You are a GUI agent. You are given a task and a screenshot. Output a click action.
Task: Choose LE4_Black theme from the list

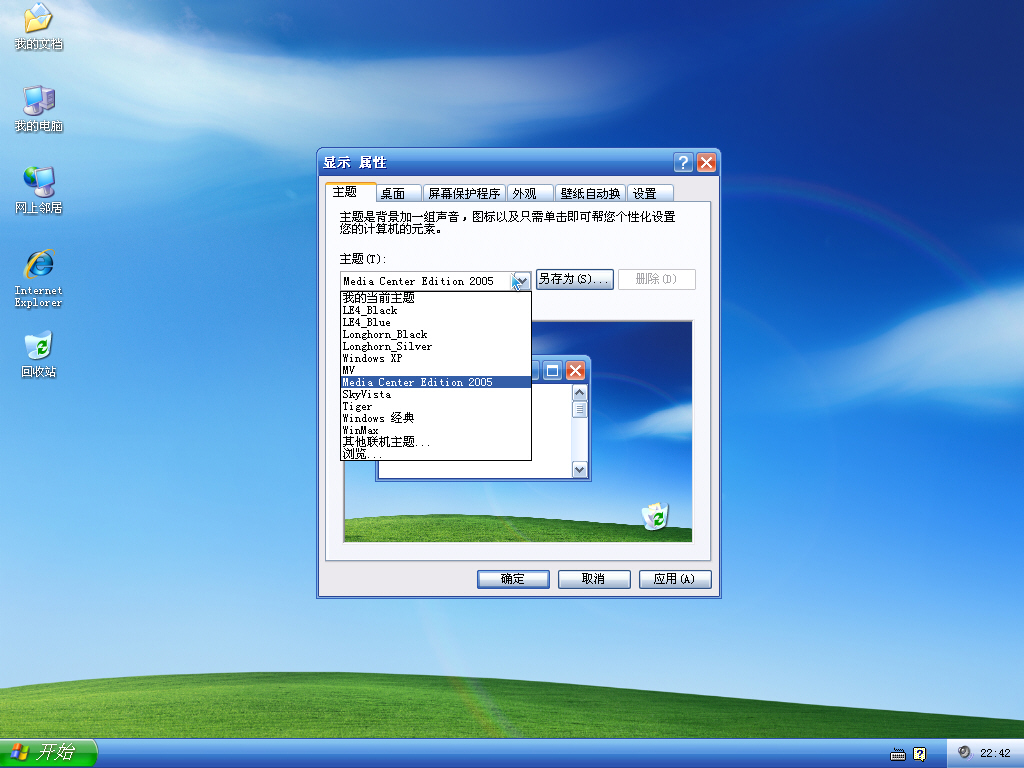click(436, 310)
